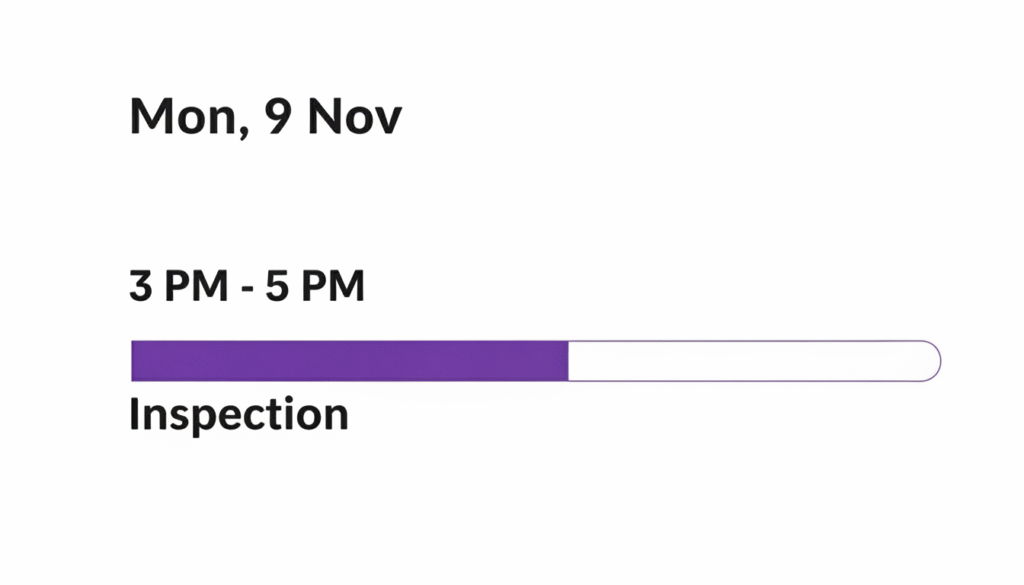The width and height of the screenshot is (1024, 585).
Task: Click the empty white part of the progress bar
Action: coord(750,361)
